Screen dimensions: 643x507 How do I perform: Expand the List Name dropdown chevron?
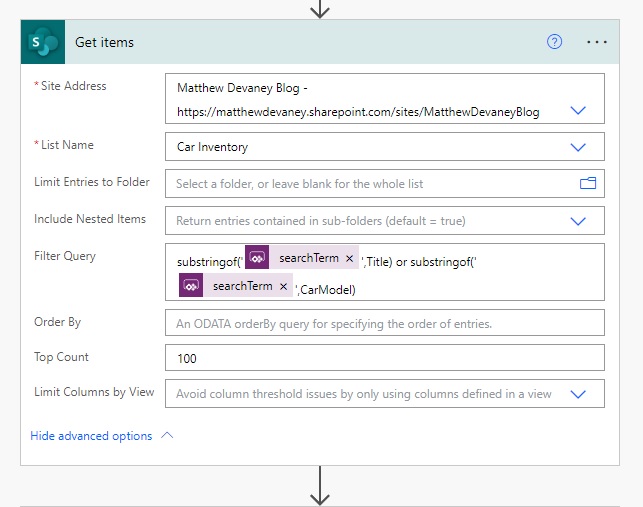[578, 147]
